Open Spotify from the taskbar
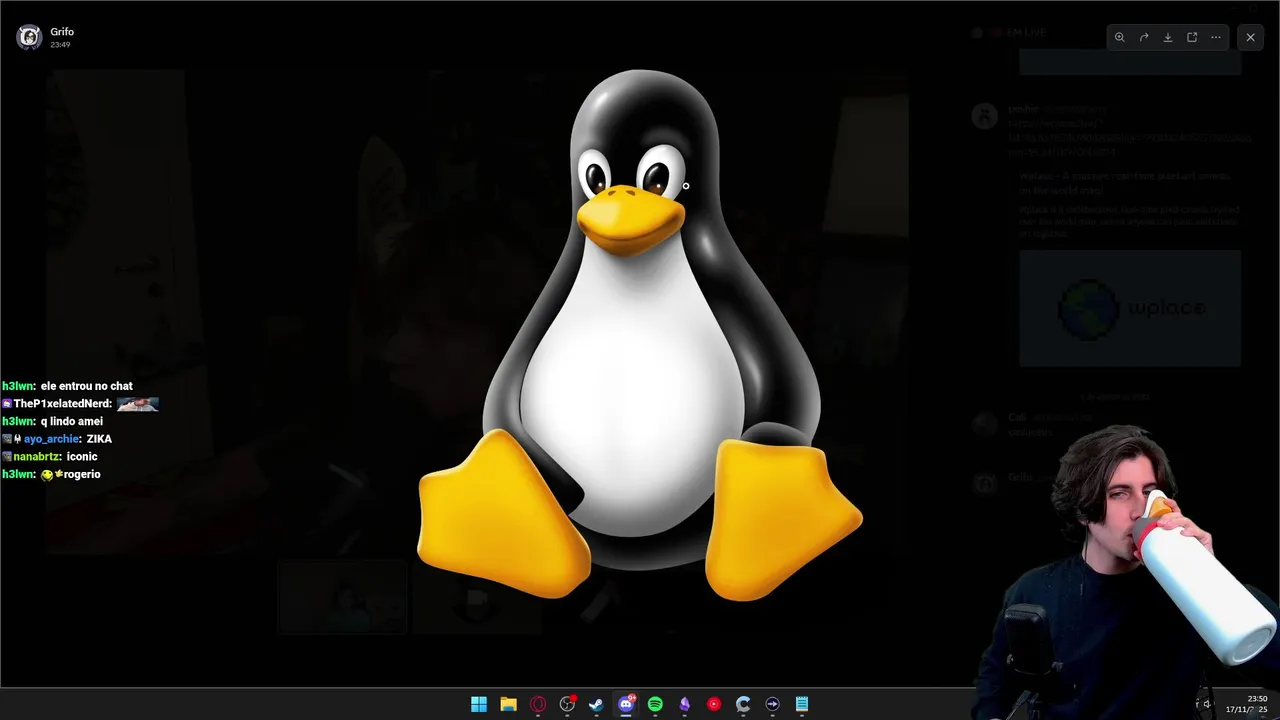Screen dimensions: 1280x720 click(x=655, y=704)
